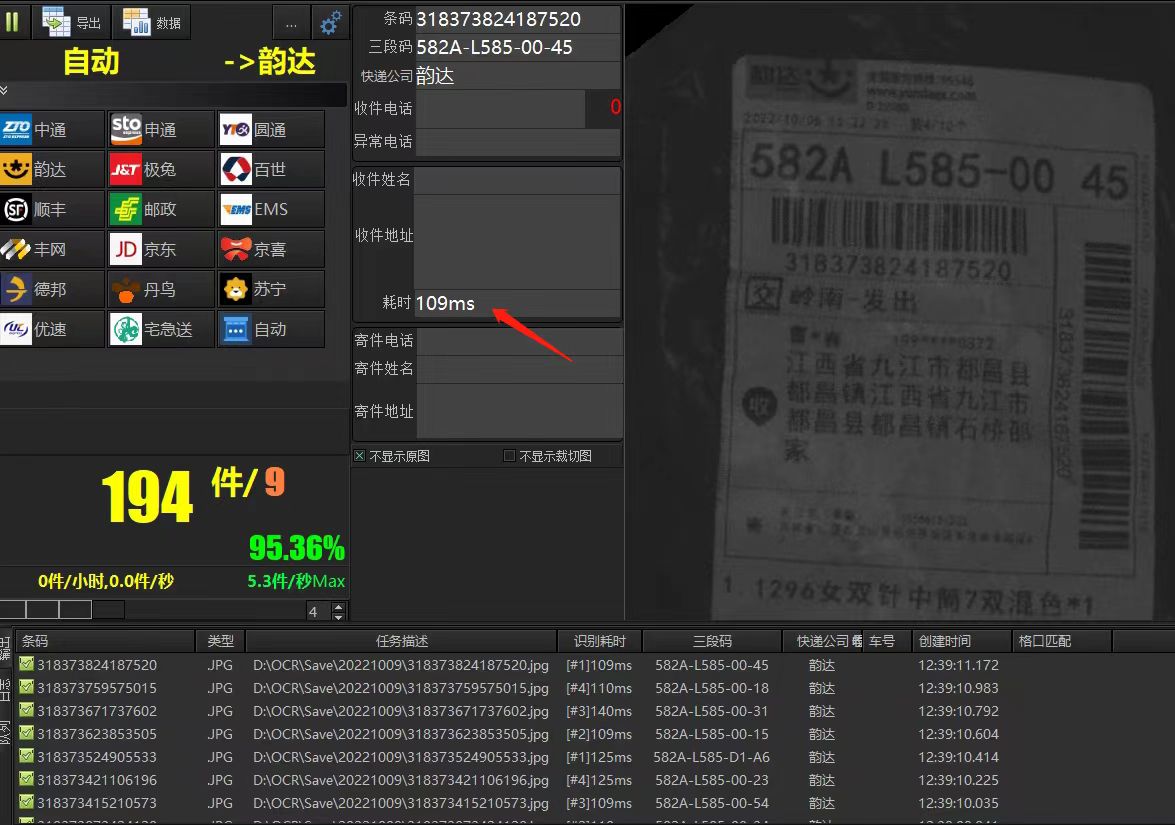The image size is (1175, 825).
Task: Click the 95.36% recognition rate
Action: click(x=297, y=548)
